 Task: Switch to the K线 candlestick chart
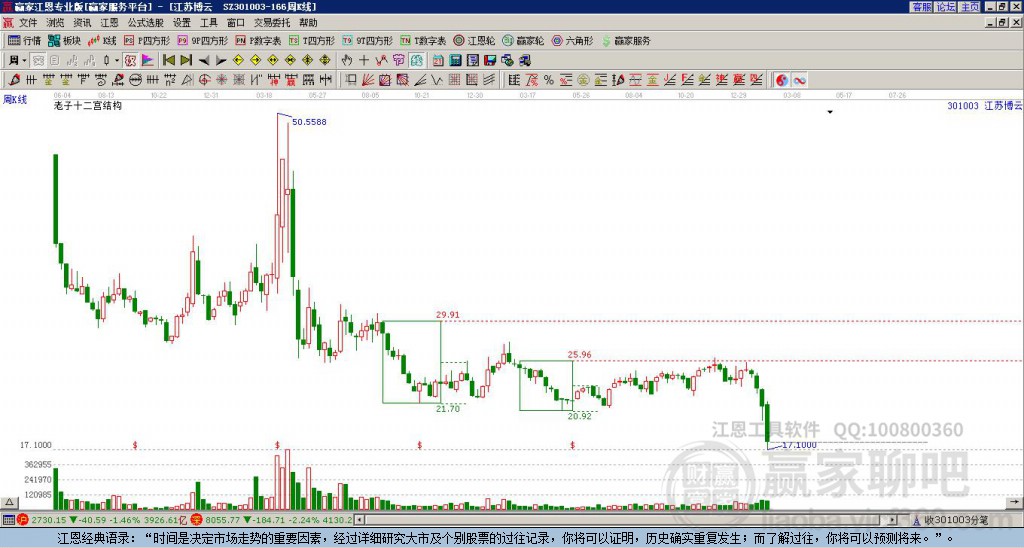[103, 40]
